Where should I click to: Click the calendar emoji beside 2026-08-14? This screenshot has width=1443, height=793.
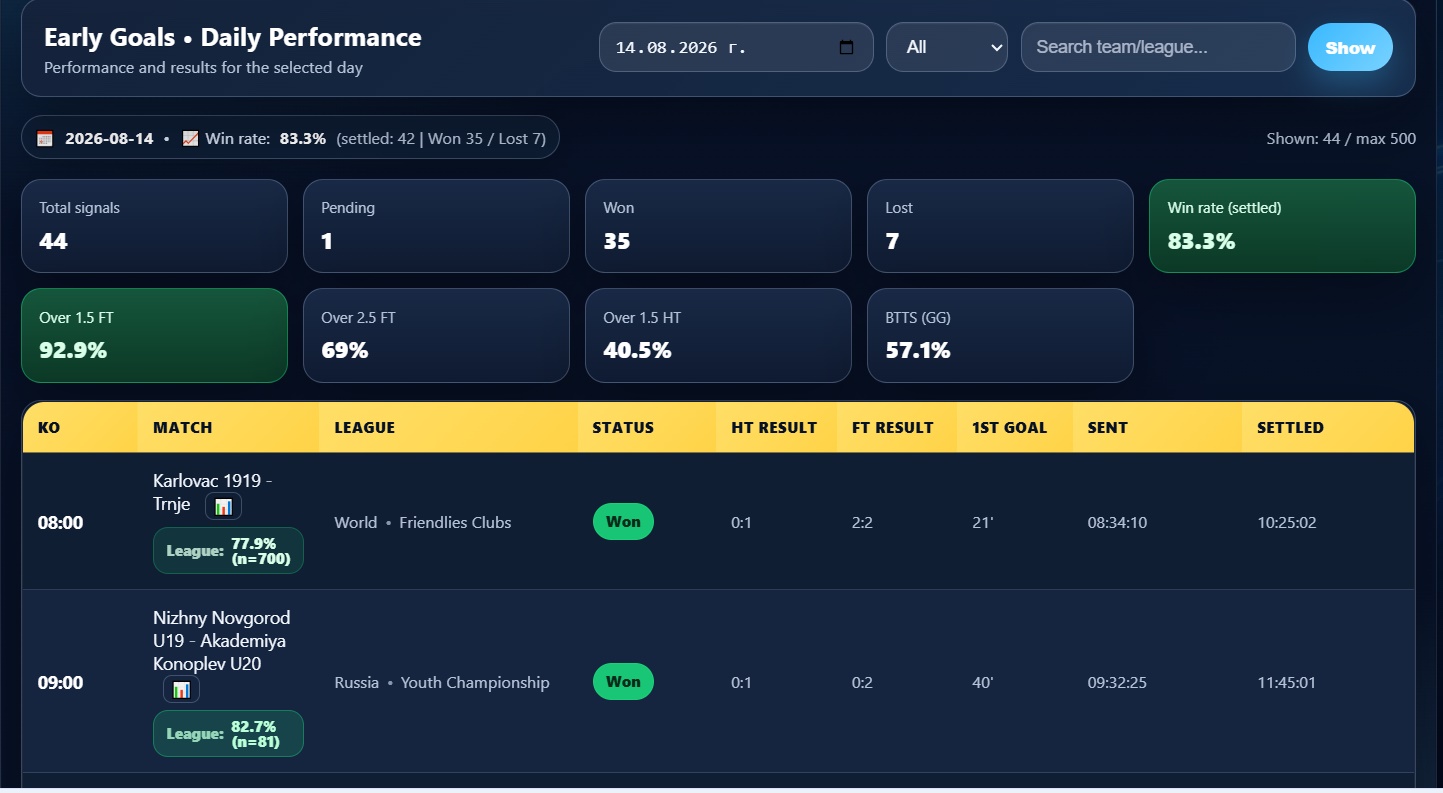pos(45,138)
